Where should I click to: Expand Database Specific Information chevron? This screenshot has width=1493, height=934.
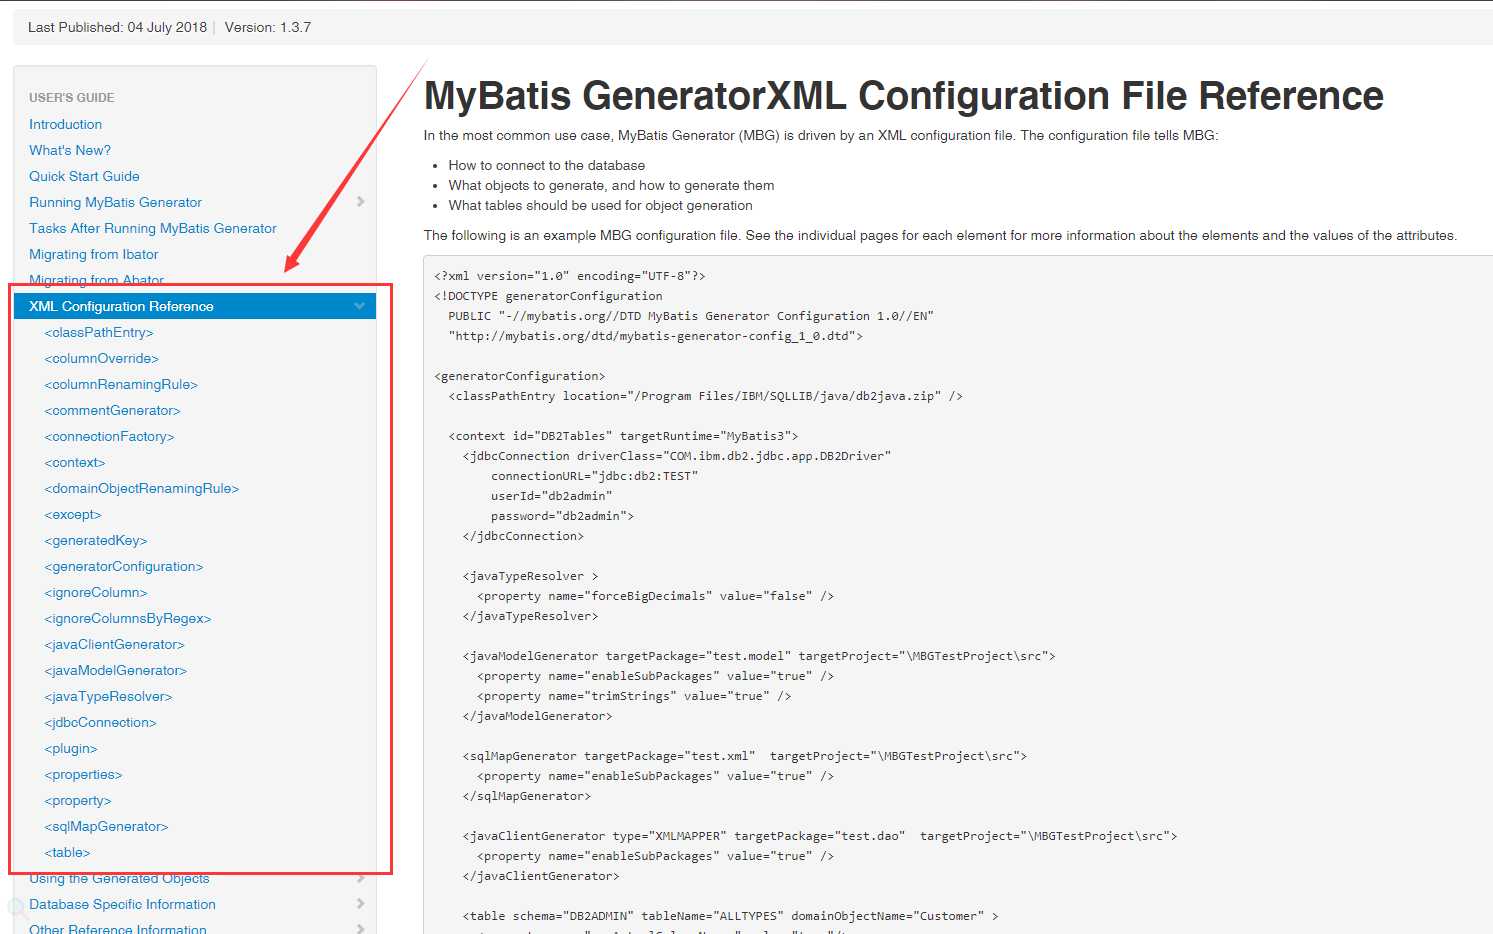pyautogui.click(x=360, y=904)
